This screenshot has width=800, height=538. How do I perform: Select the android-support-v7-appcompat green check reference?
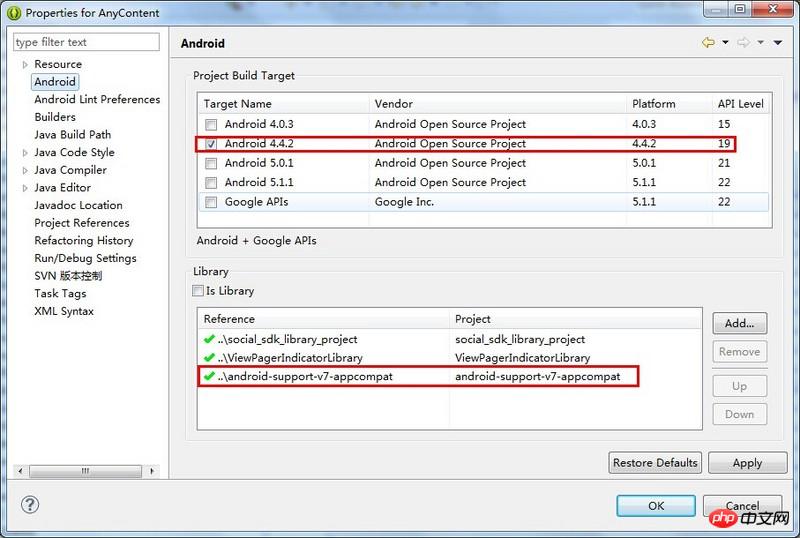[209, 376]
